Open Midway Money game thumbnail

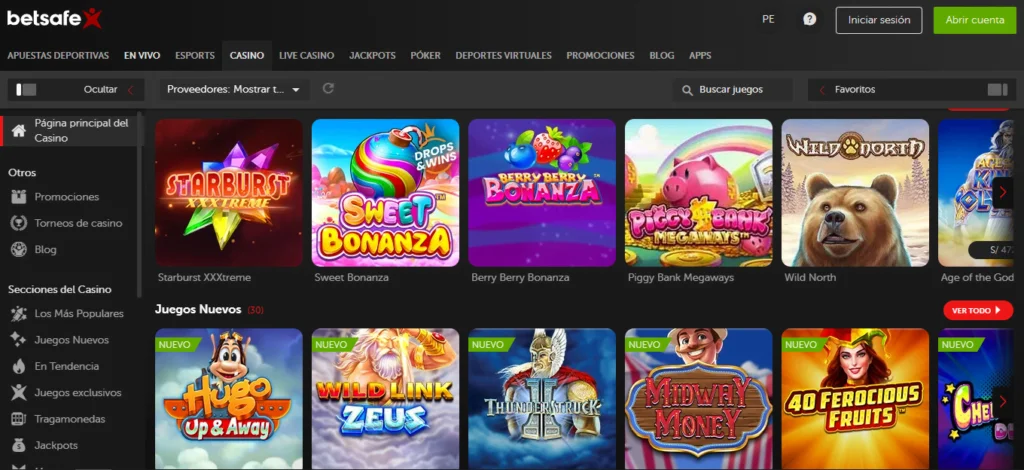[x=699, y=399]
